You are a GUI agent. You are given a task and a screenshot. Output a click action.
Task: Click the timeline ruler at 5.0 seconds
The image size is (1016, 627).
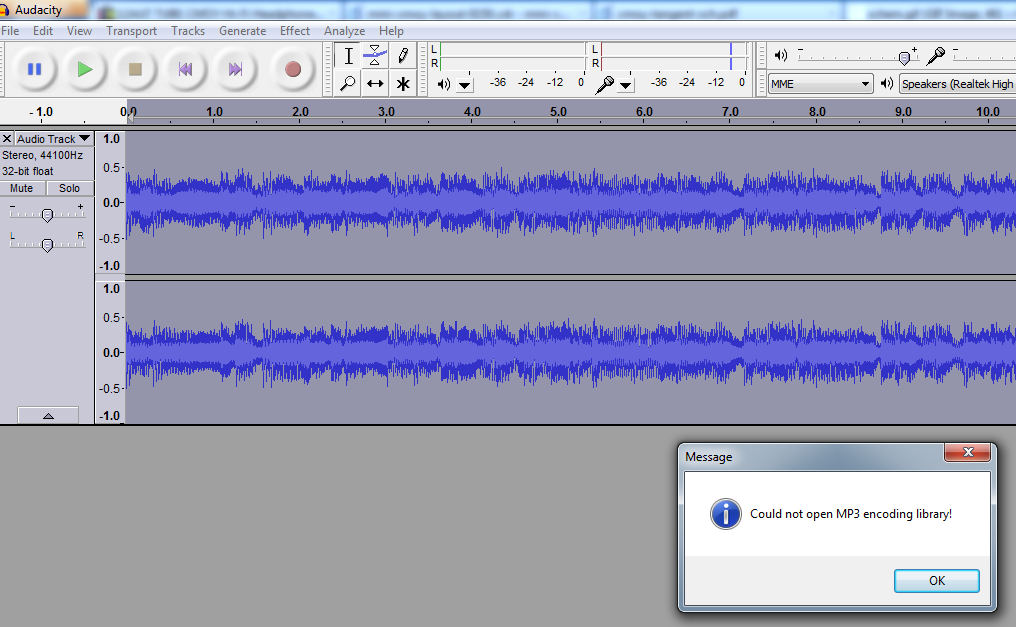click(x=558, y=112)
